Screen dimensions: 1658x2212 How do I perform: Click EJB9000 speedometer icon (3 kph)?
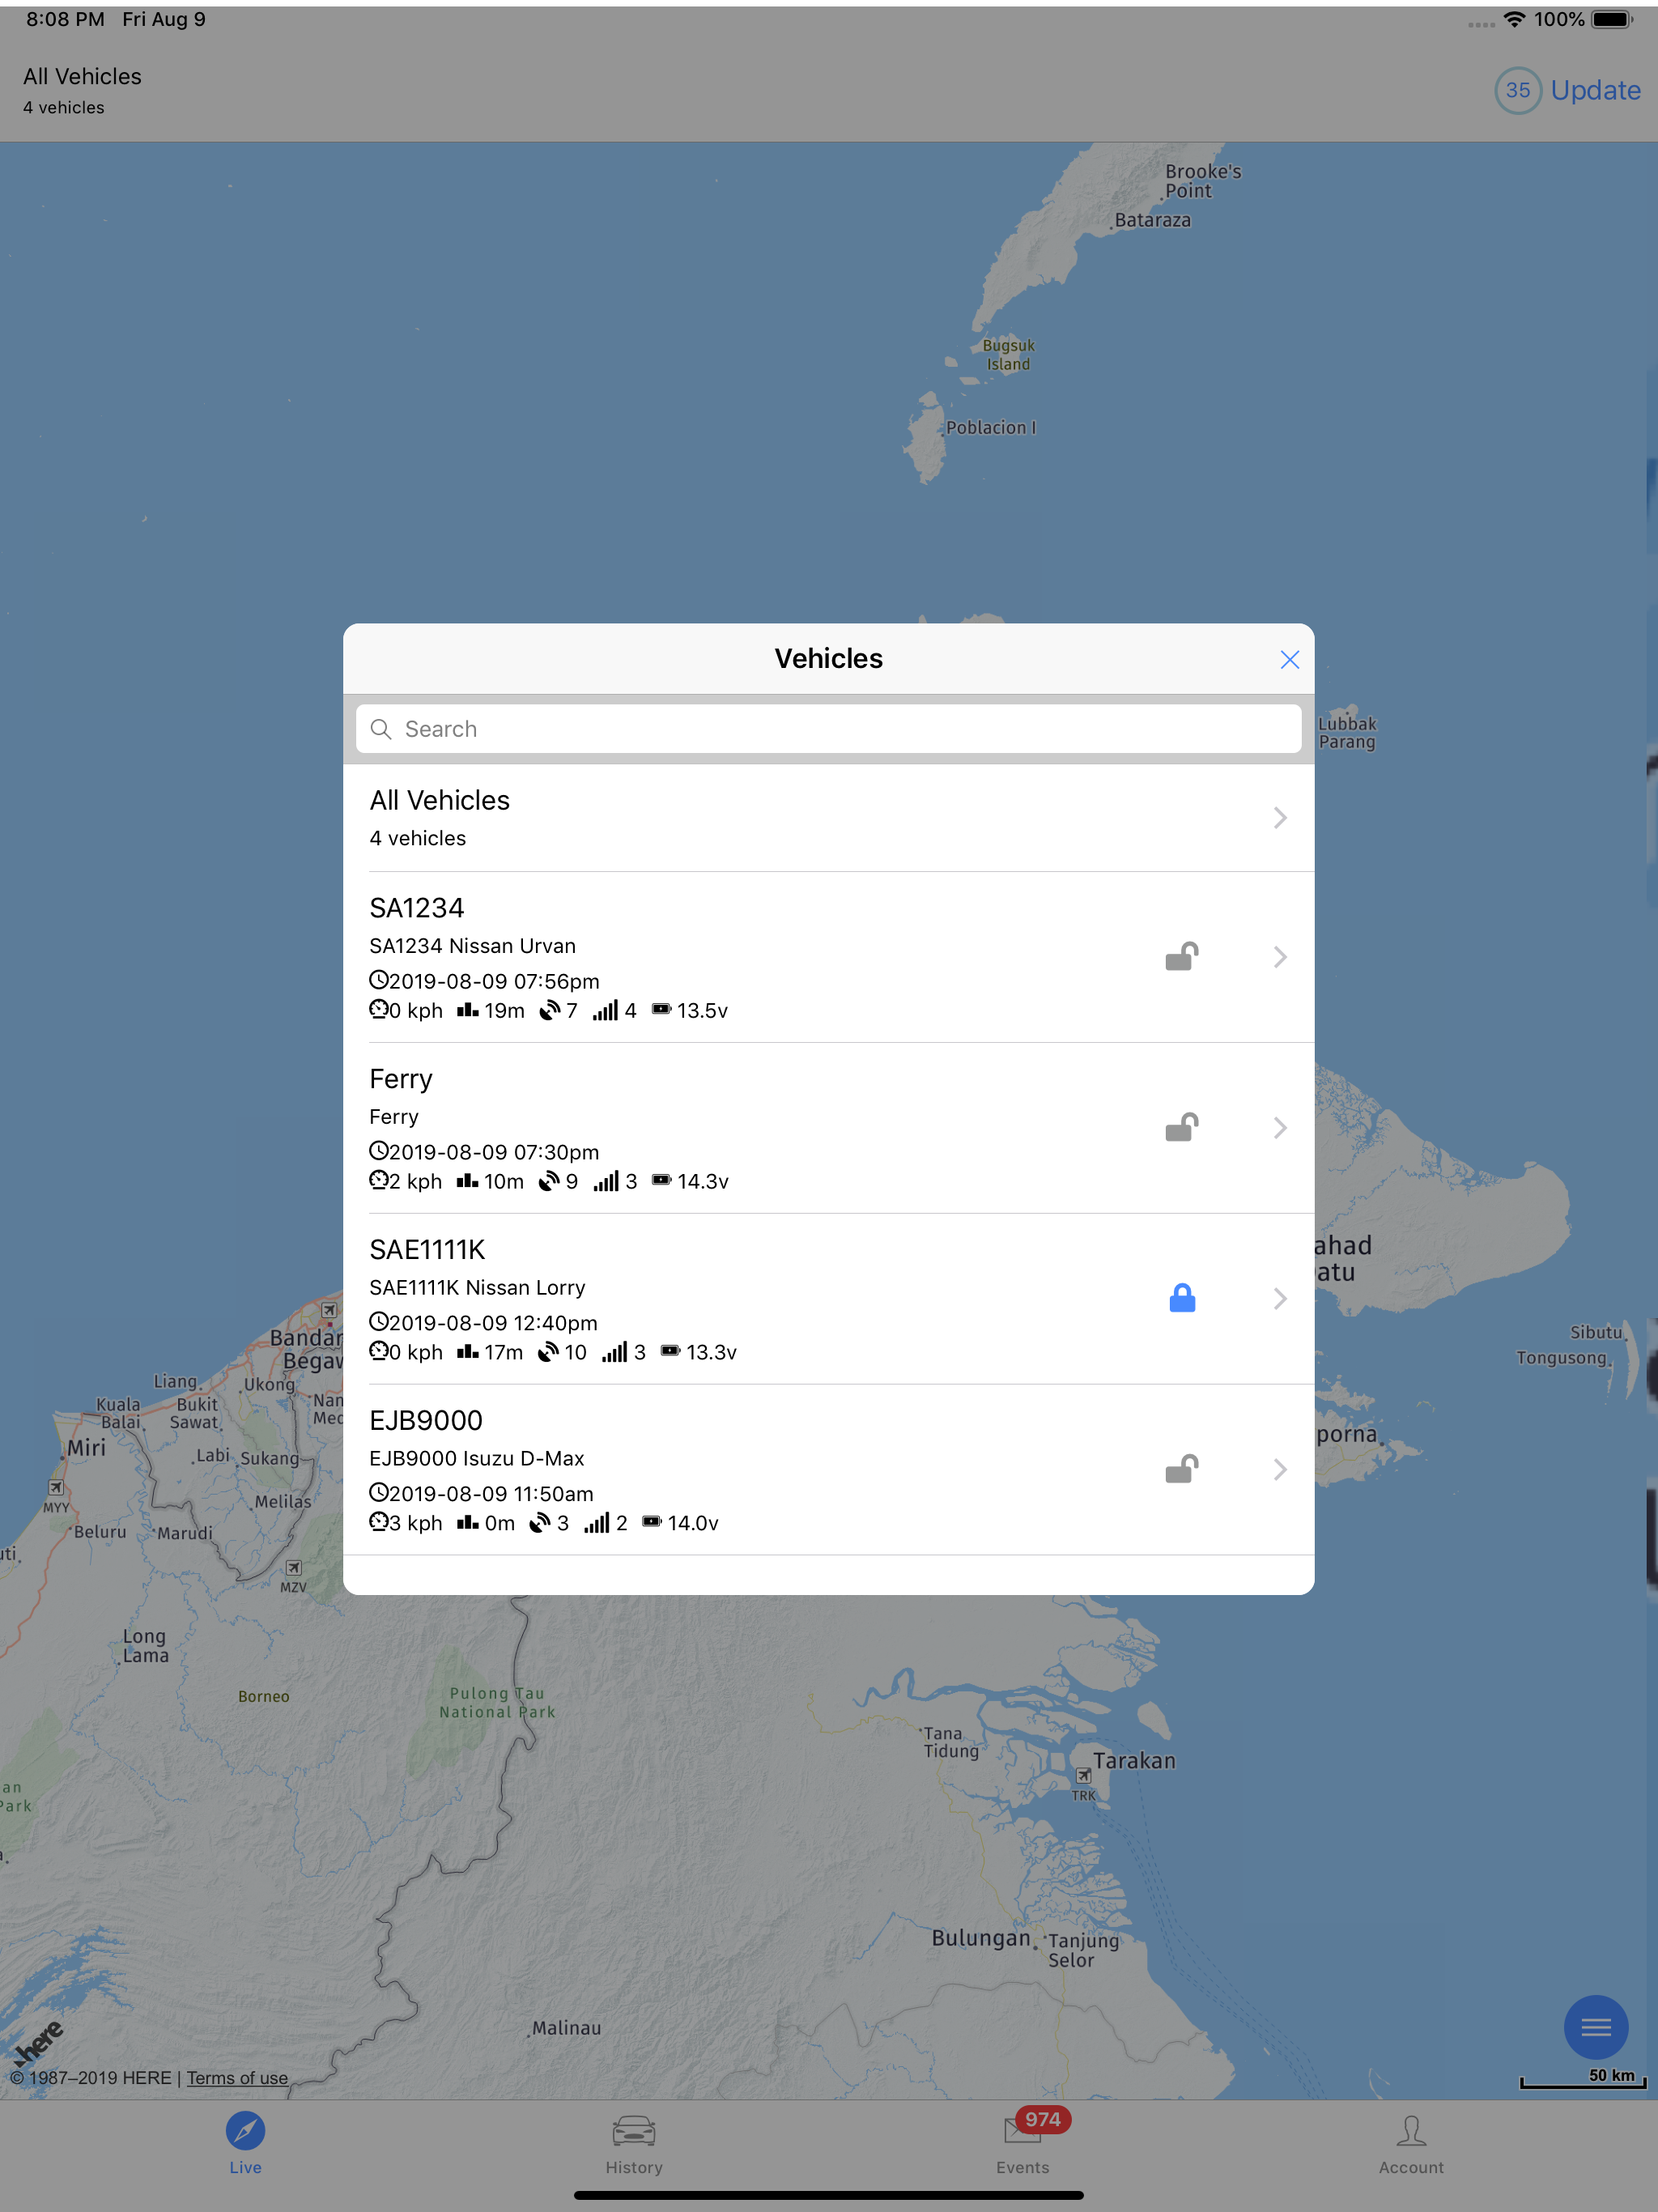coord(378,1522)
